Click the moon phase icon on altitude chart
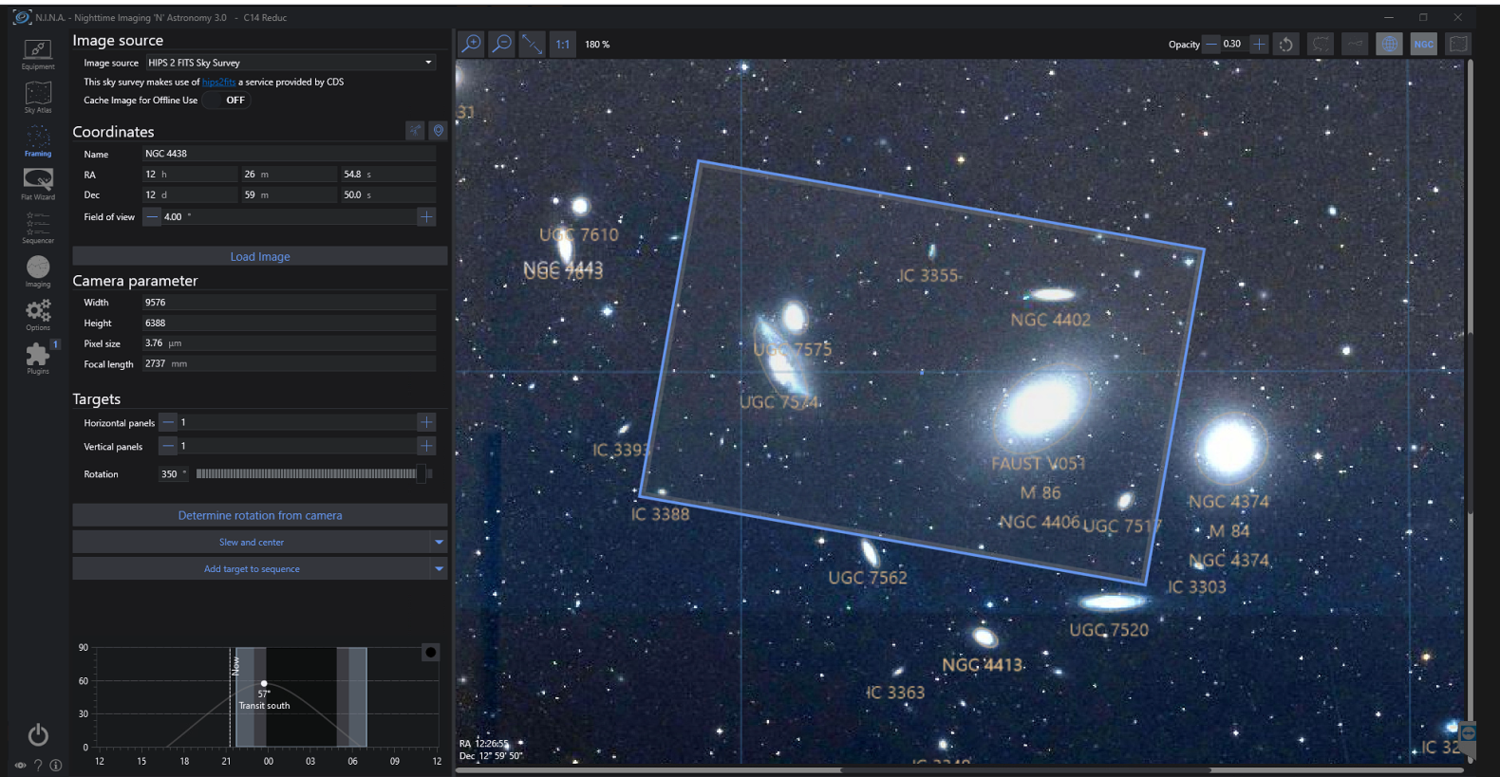Image resolution: width=1500 pixels, height=777 pixels. [431, 653]
